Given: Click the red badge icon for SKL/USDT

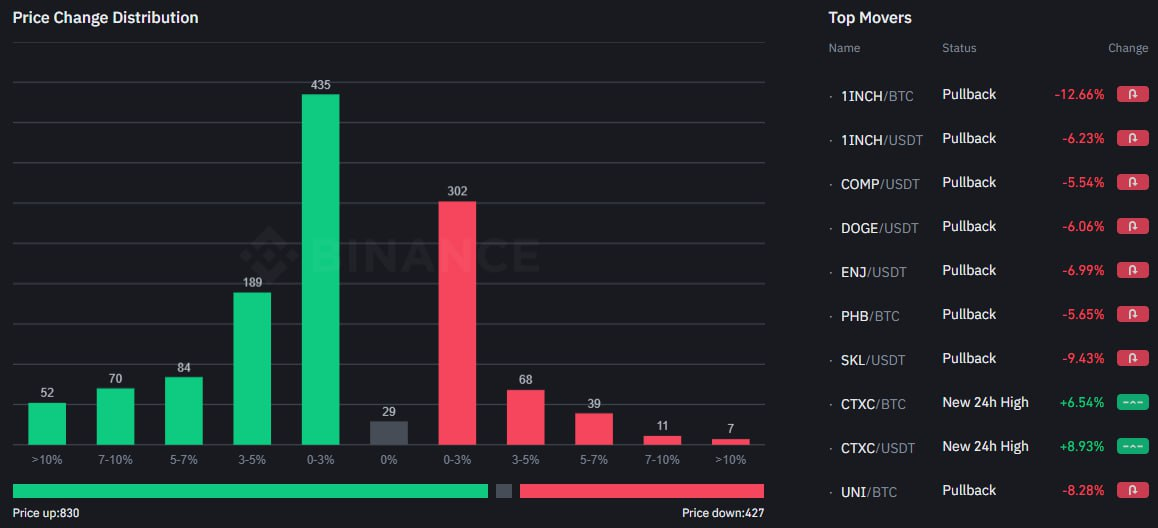Looking at the screenshot, I should pyautogui.click(x=1133, y=358).
